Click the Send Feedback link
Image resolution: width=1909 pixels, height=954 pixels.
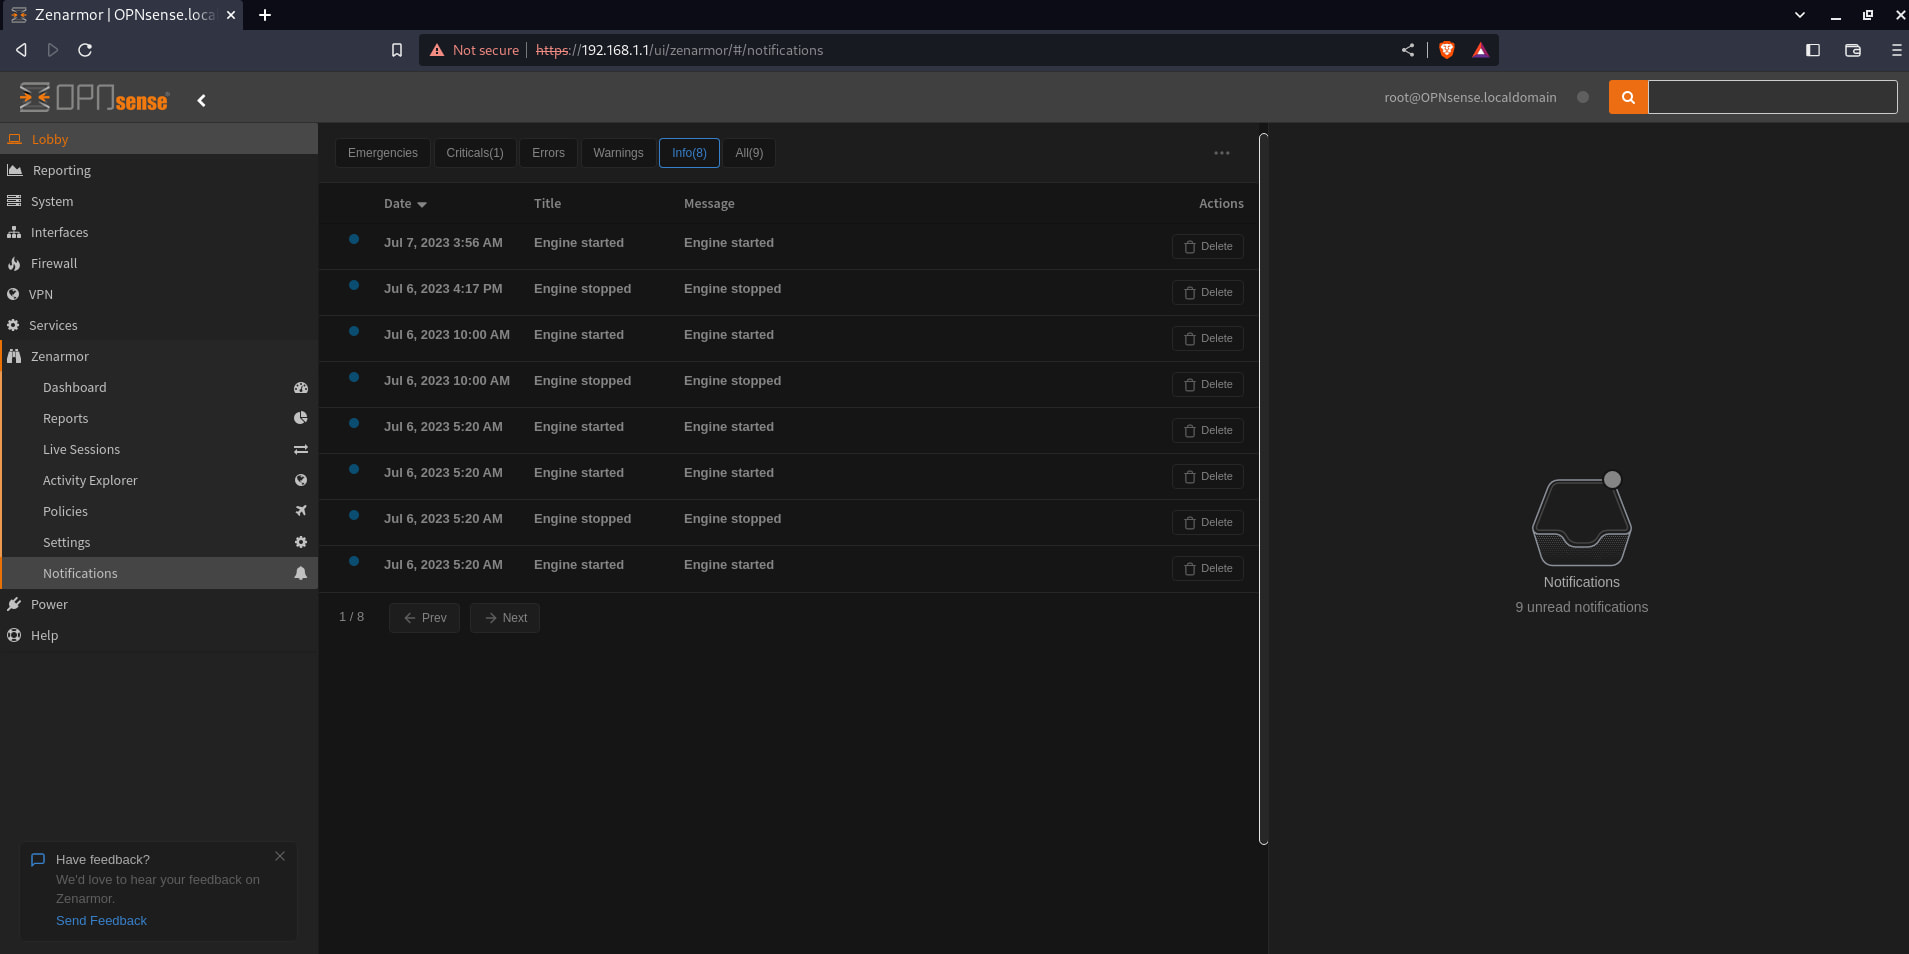point(101,920)
